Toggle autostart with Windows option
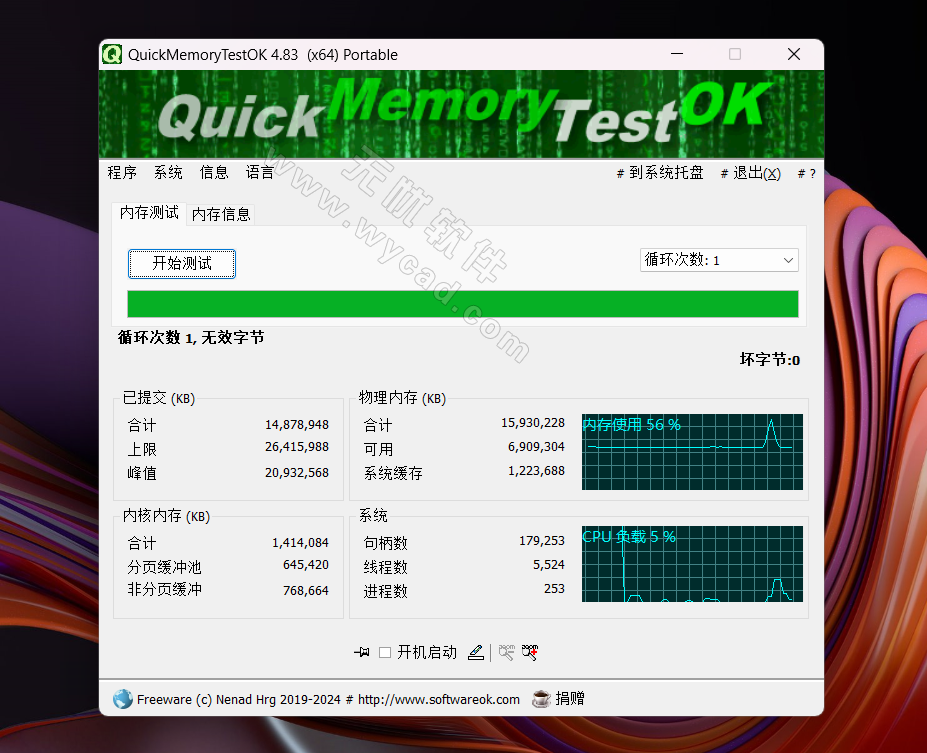Image resolution: width=927 pixels, height=753 pixels. [x=386, y=652]
